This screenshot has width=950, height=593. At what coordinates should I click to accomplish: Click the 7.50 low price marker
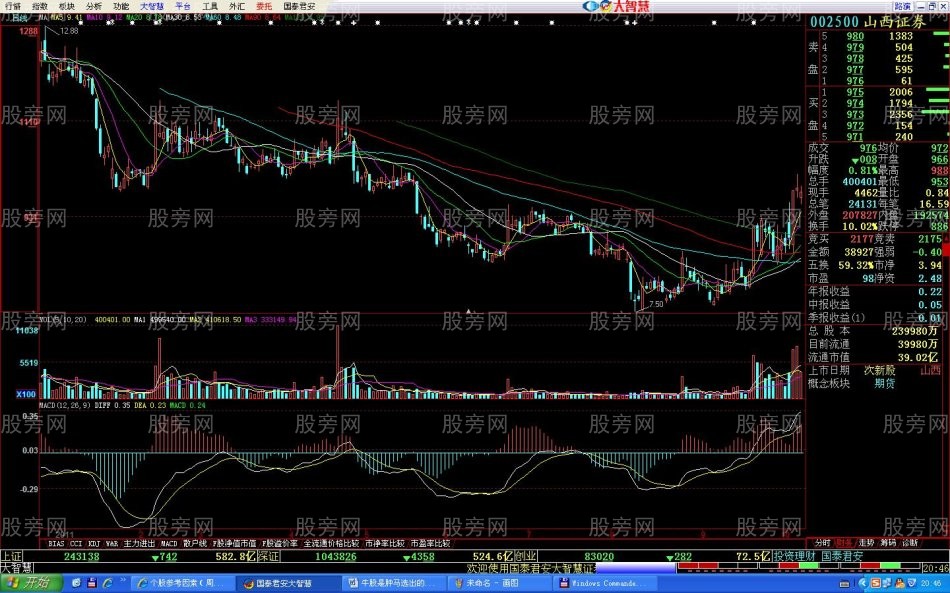[x=656, y=304]
